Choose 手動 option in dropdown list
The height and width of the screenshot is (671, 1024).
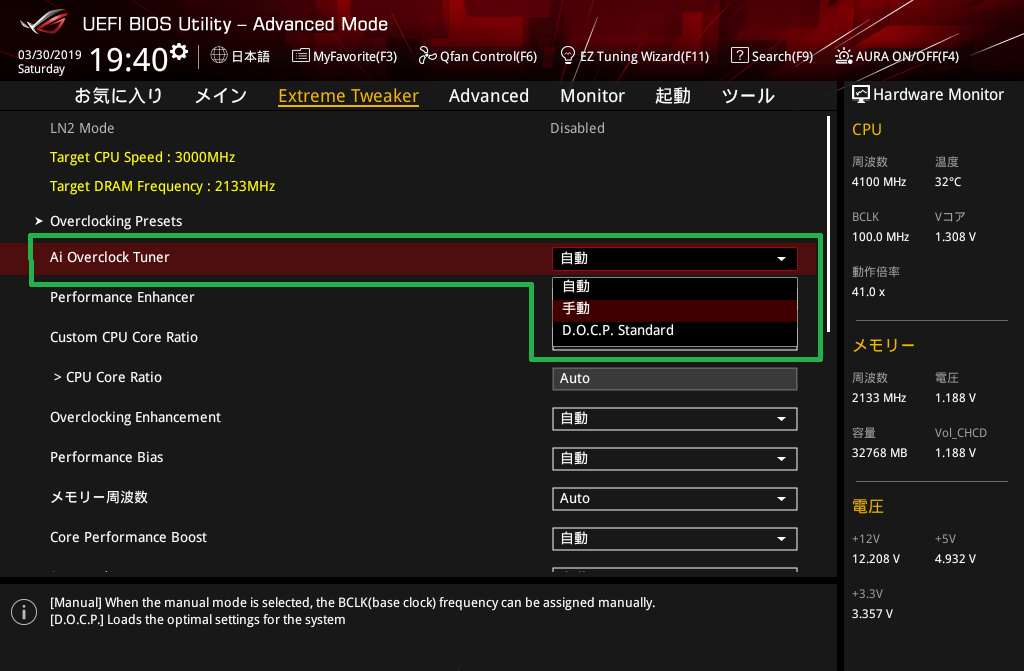(x=675, y=308)
